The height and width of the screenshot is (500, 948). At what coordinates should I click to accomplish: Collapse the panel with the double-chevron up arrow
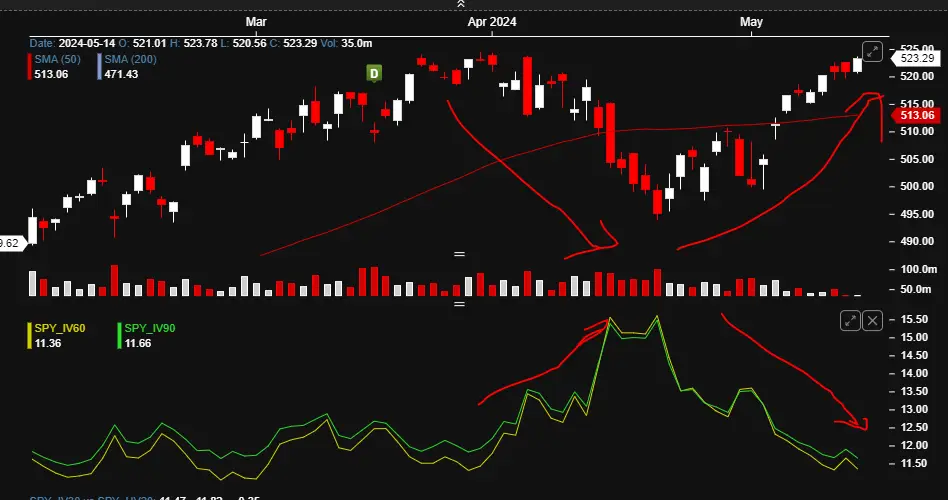(460, 4)
